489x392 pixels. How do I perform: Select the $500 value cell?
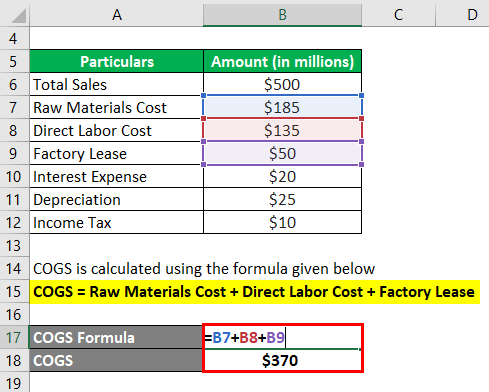click(x=282, y=84)
